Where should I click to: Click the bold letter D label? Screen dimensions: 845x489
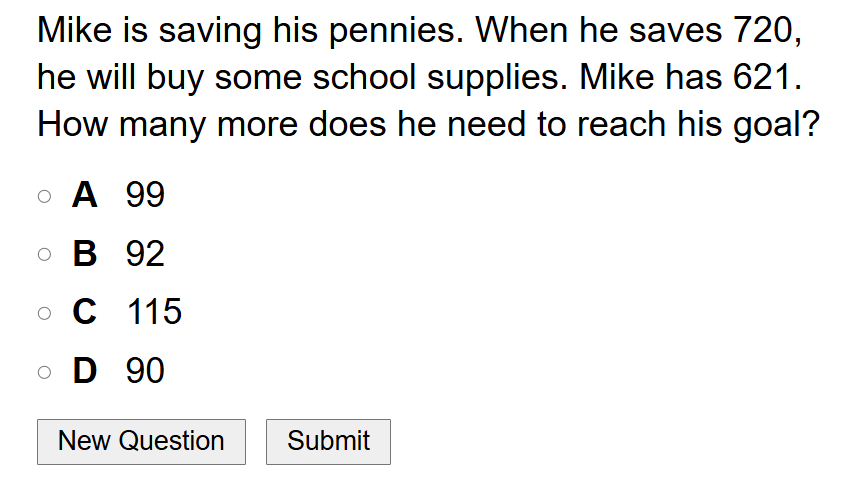(85, 371)
